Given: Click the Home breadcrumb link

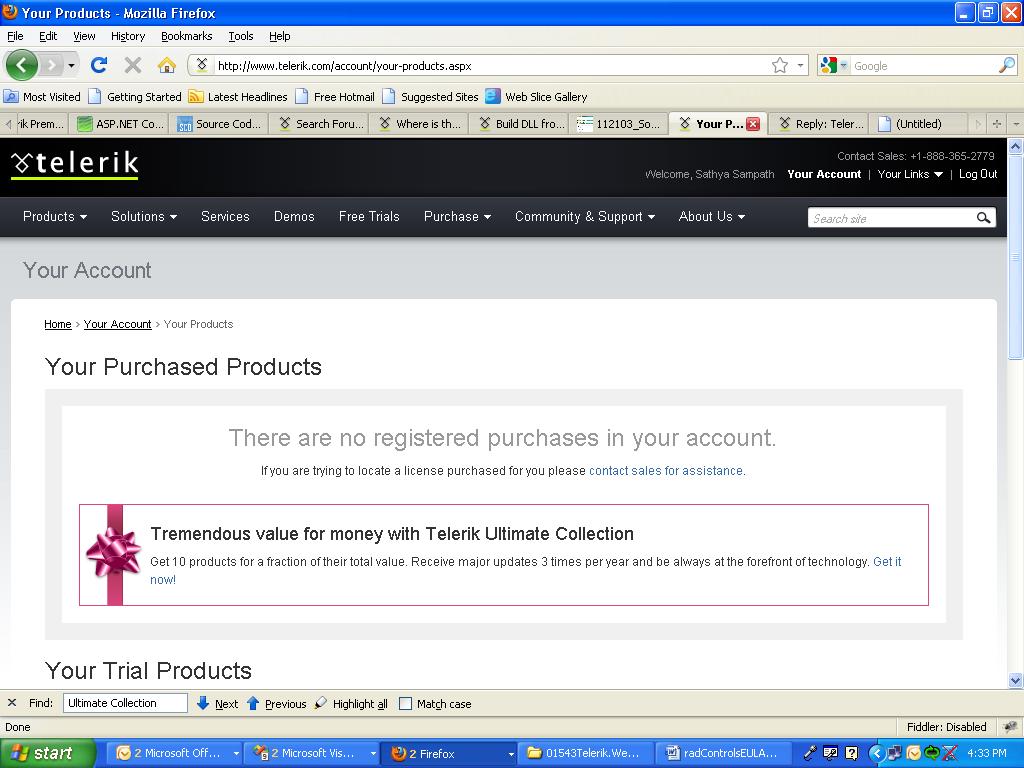Looking at the screenshot, I should click(57, 324).
